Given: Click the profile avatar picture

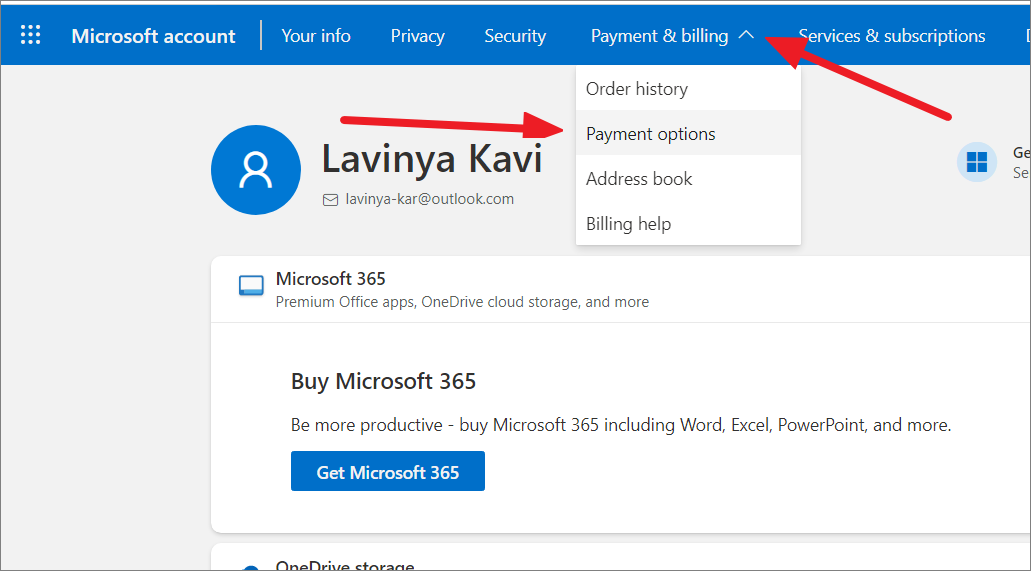Looking at the screenshot, I should [256, 170].
